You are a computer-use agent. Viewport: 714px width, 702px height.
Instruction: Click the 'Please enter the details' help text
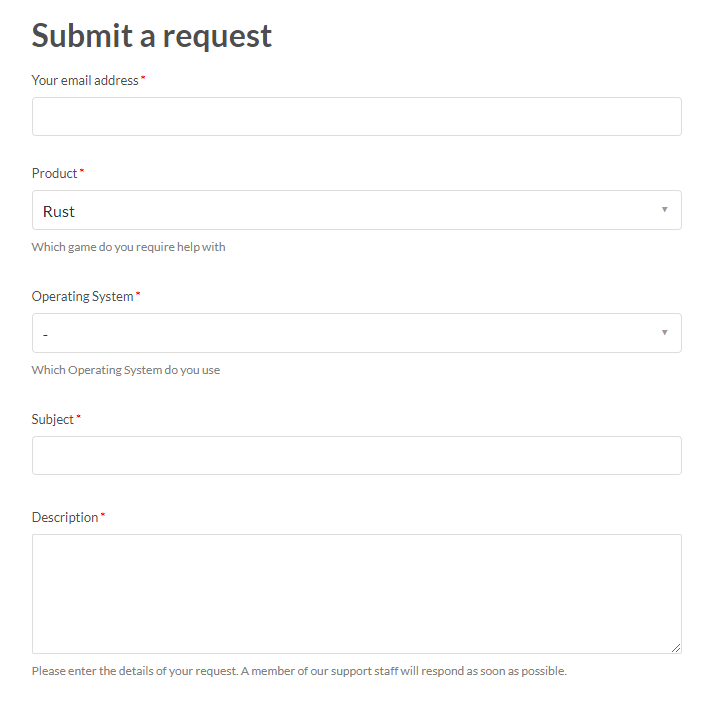[299, 671]
